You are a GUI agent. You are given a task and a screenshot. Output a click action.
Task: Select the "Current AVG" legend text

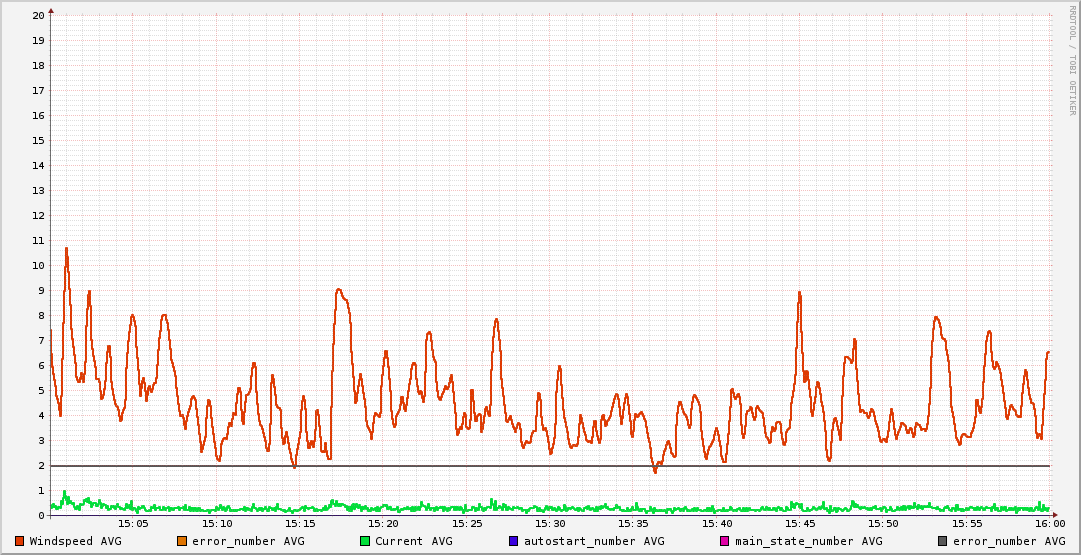[413, 541]
